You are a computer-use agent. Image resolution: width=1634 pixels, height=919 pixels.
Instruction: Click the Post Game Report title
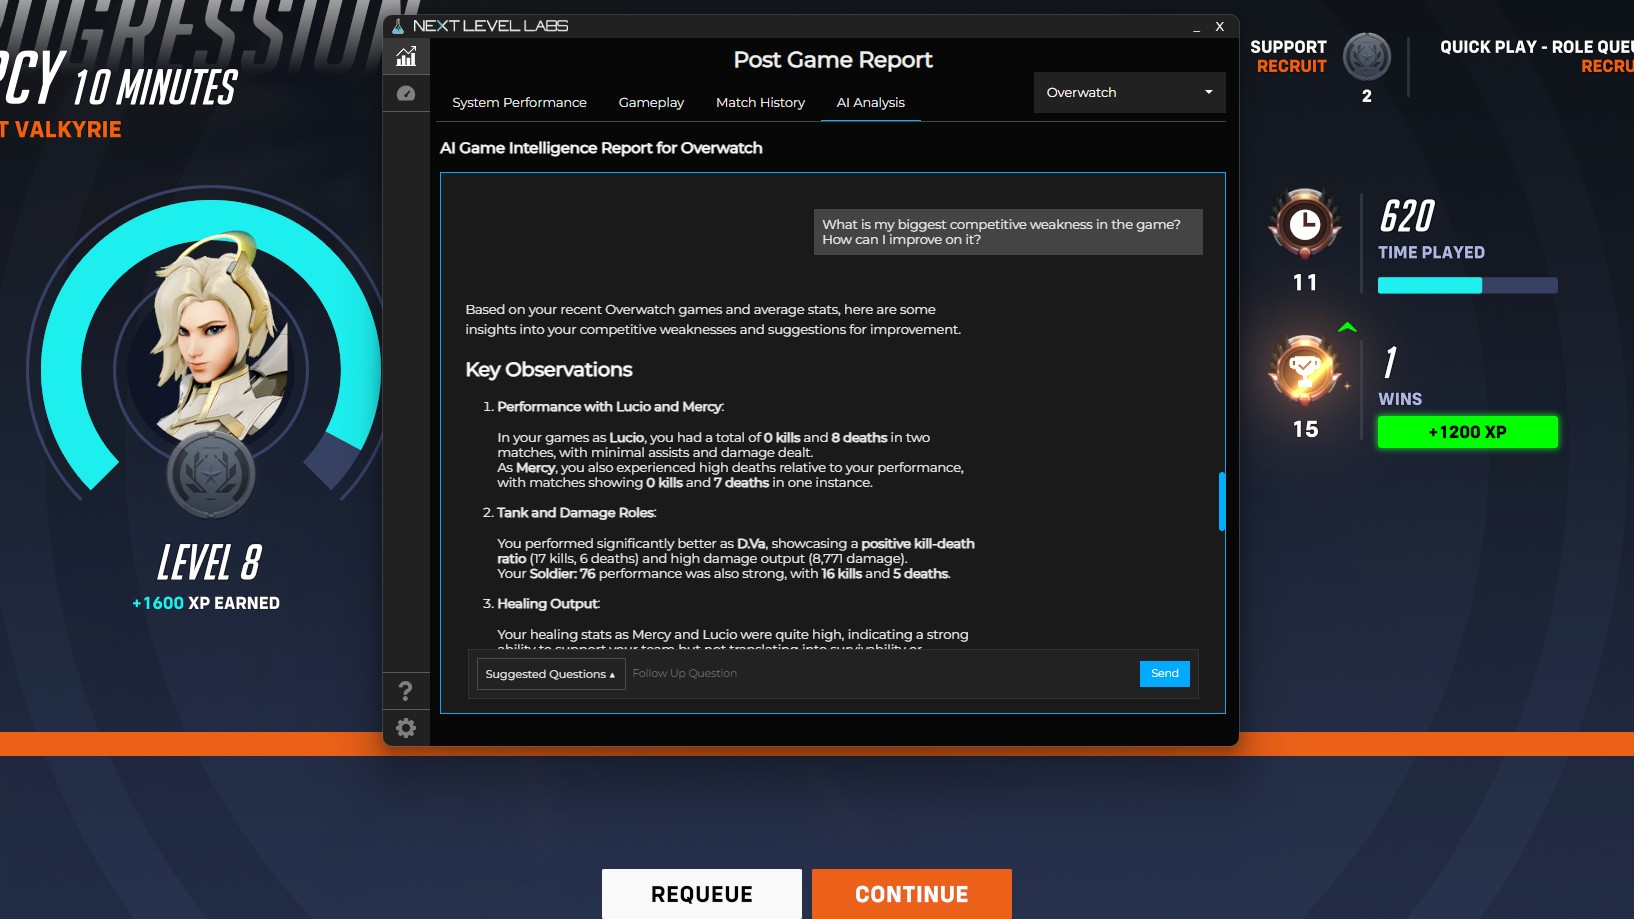tap(833, 60)
